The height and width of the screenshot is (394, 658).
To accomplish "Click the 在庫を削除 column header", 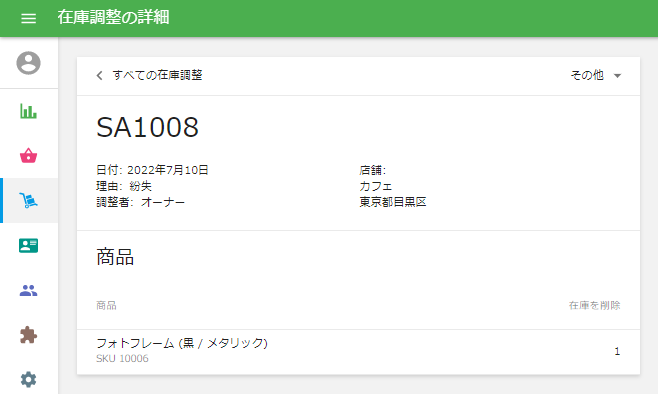I will 594,305.
